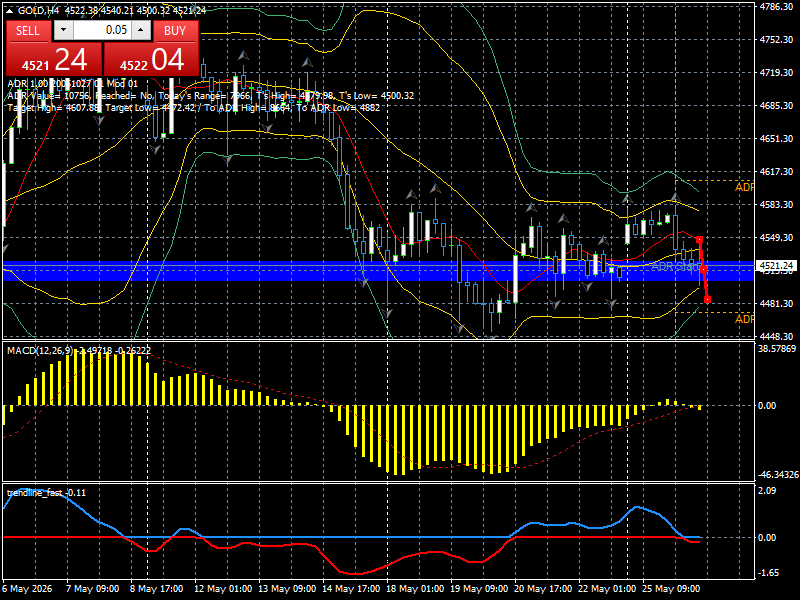The width and height of the screenshot is (800, 600).
Task: Click price level 4583.30 on the price axis
Action: [776, 205]
